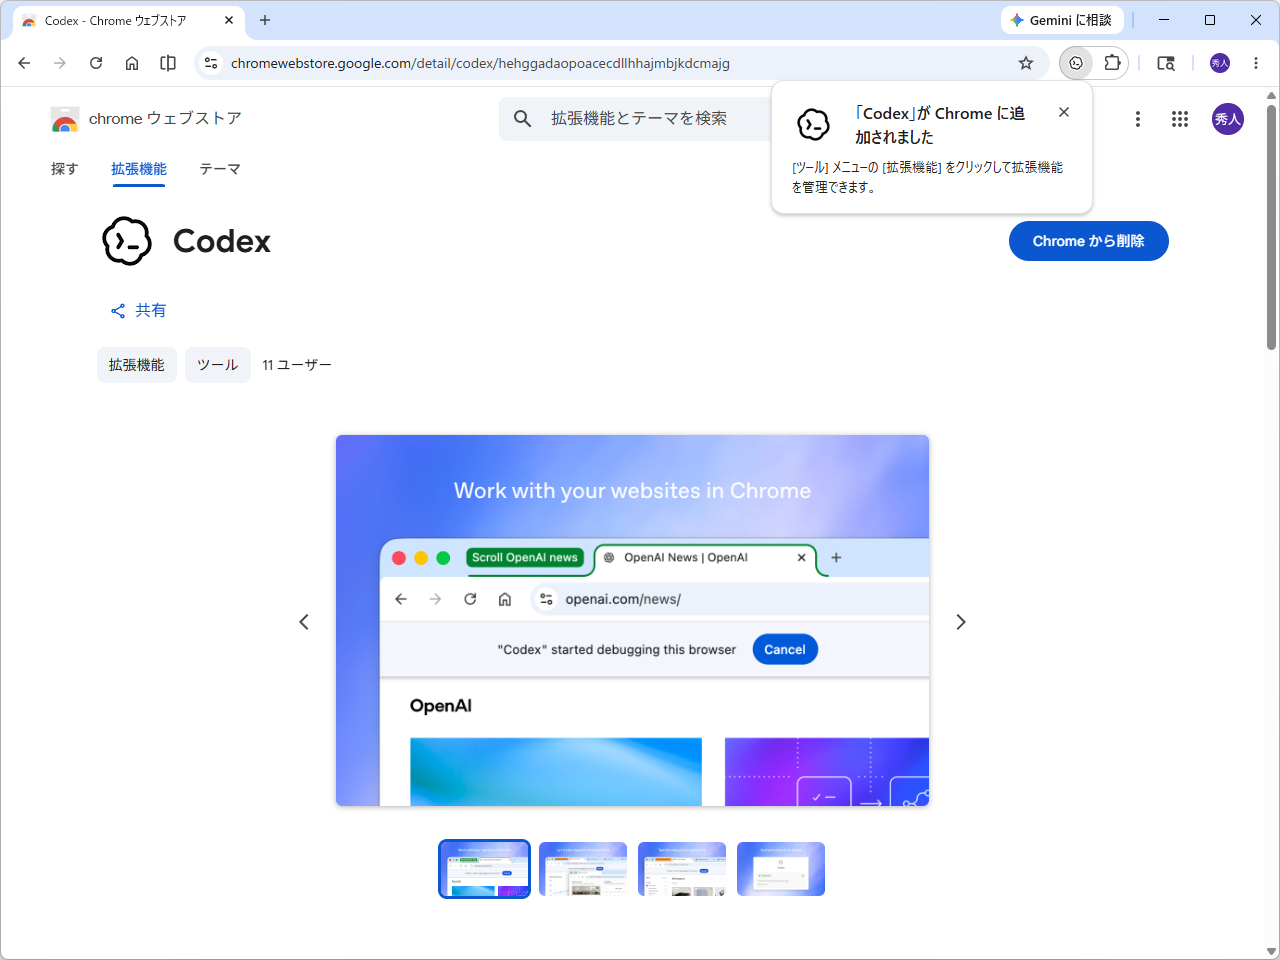This screenshot has height=960, width=1280.
Task: Click the address bar URL text
Action: [x=480, y=63]
